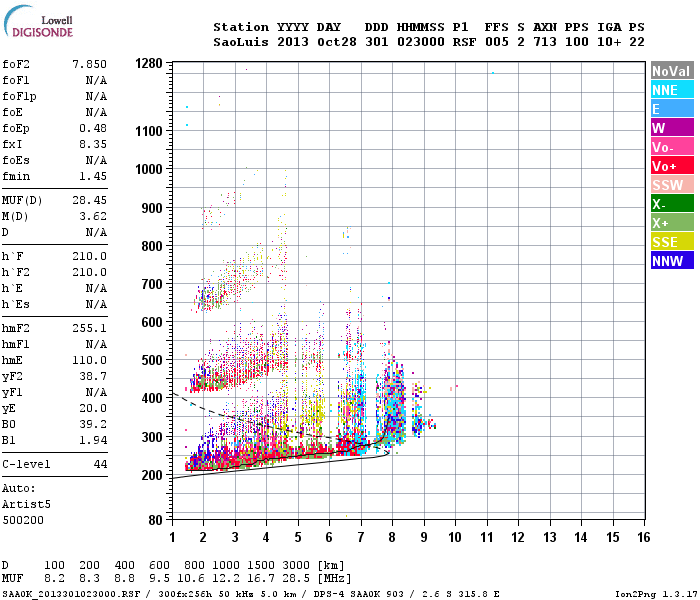Screen dimensions: 700x600
Task: Click the MUF 8.2 table value
Action: click(54, 579)
